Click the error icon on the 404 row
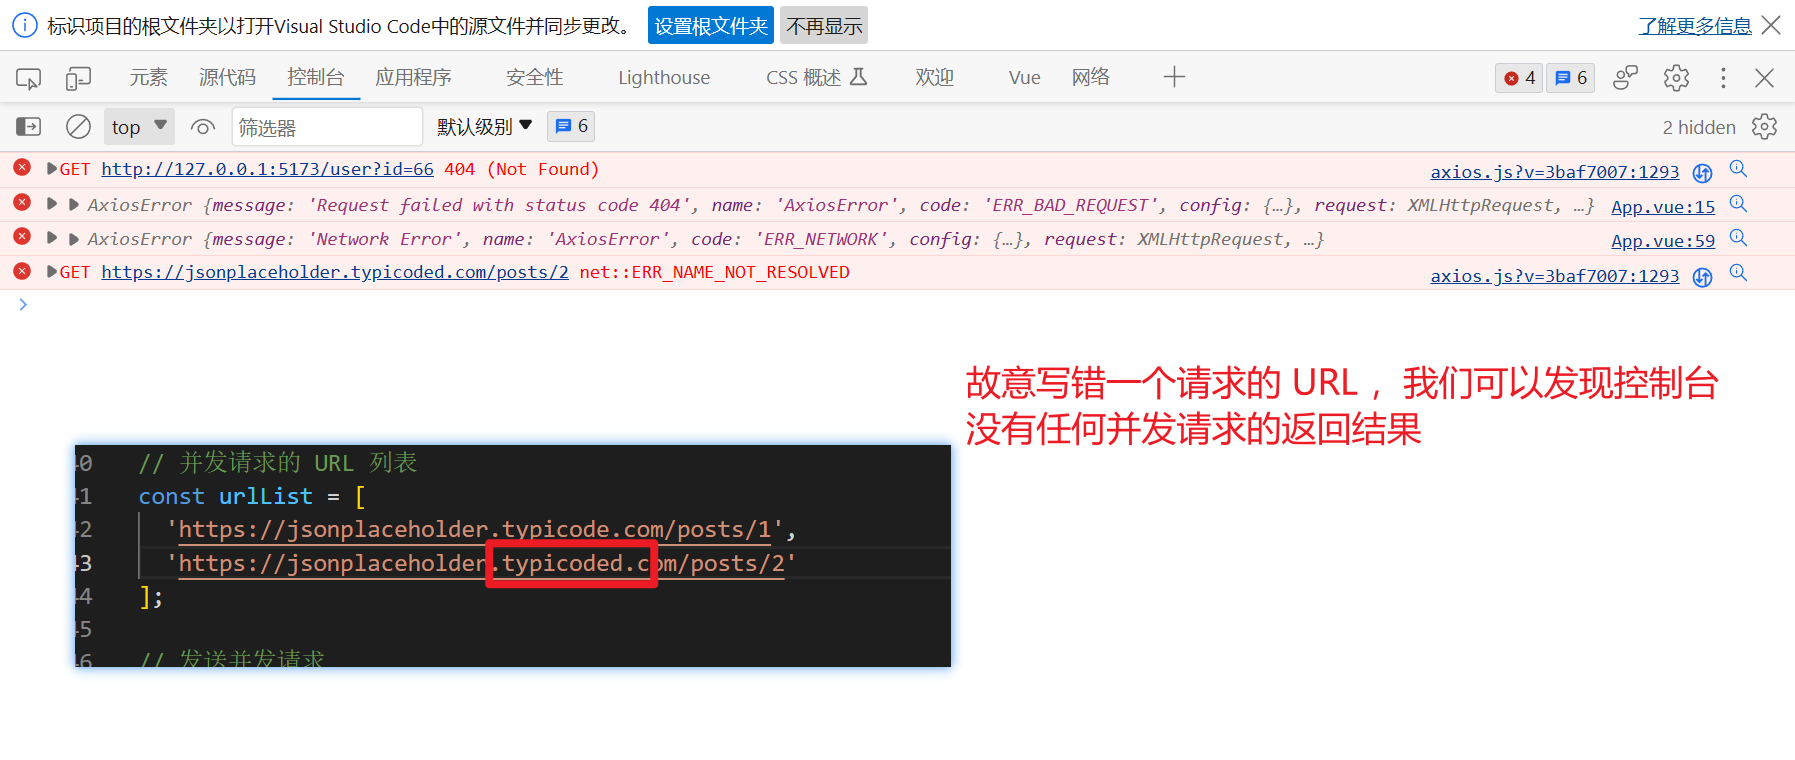 22,167
